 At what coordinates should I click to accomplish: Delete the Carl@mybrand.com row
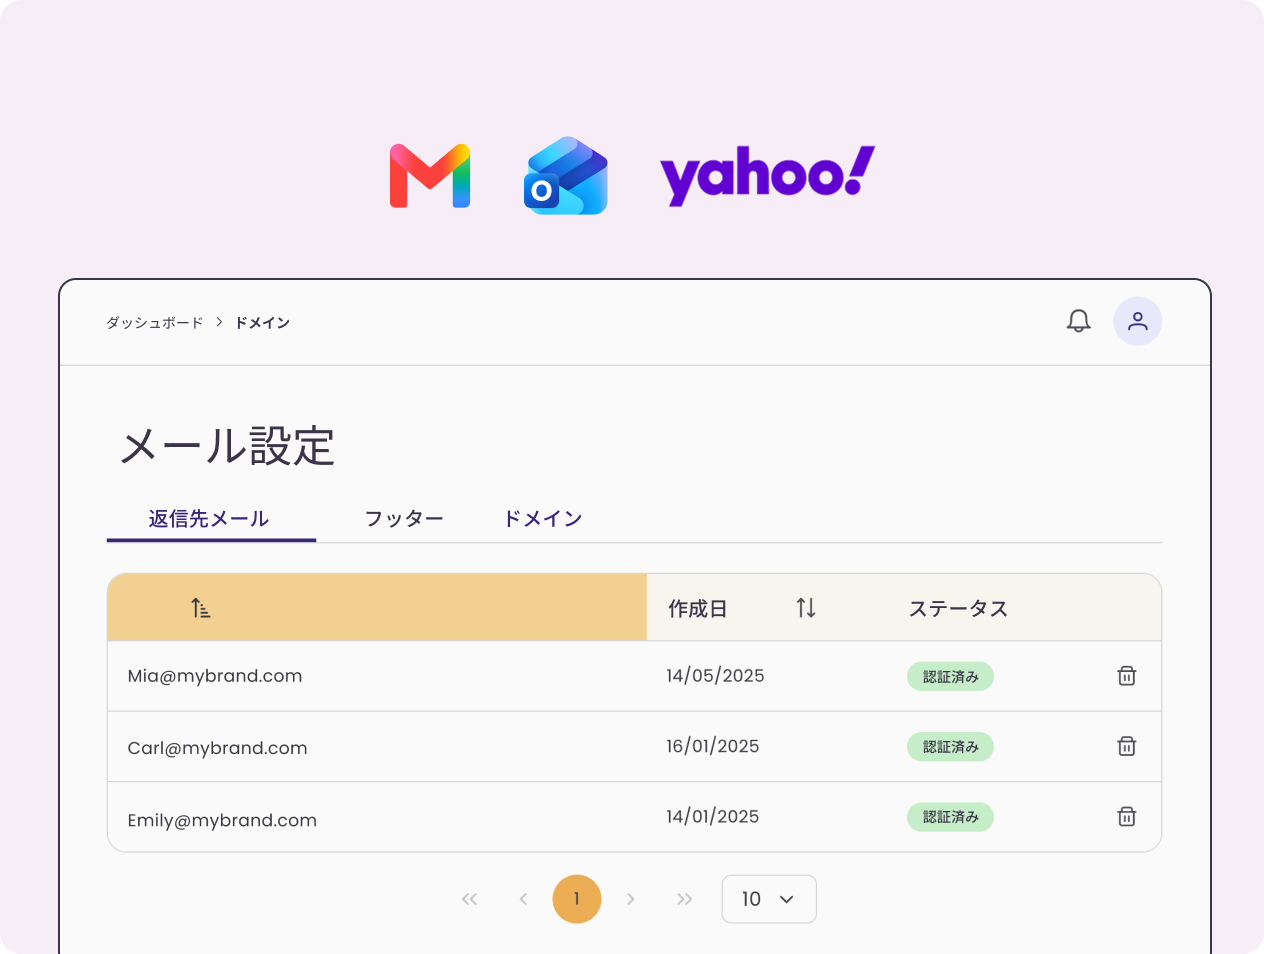(1127, 746)
